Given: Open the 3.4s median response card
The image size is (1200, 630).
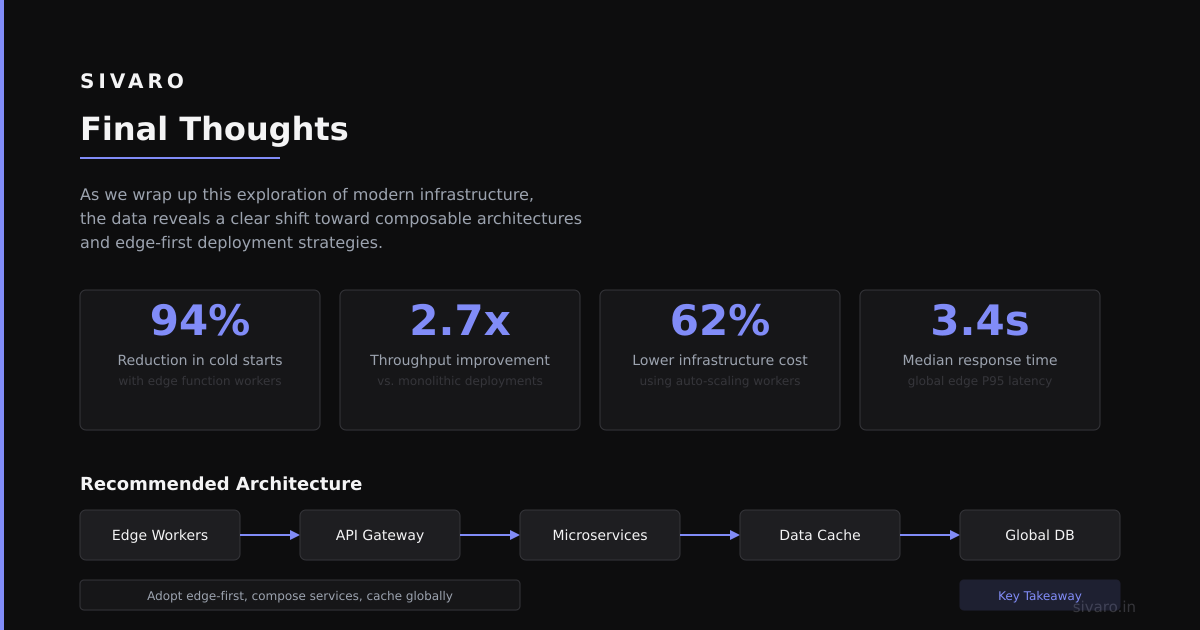Looking at the screenshot, I should [x=980, y=360].
